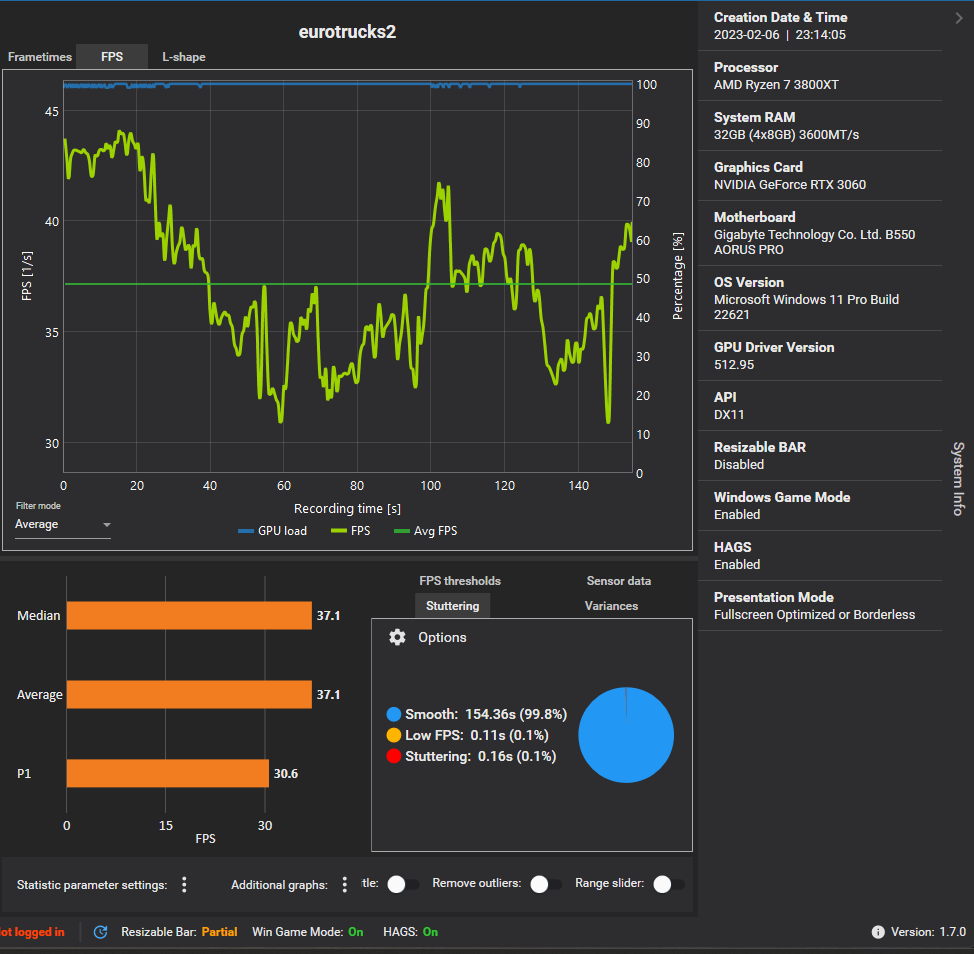Open the FPS thresholds tab

point(460,581)
